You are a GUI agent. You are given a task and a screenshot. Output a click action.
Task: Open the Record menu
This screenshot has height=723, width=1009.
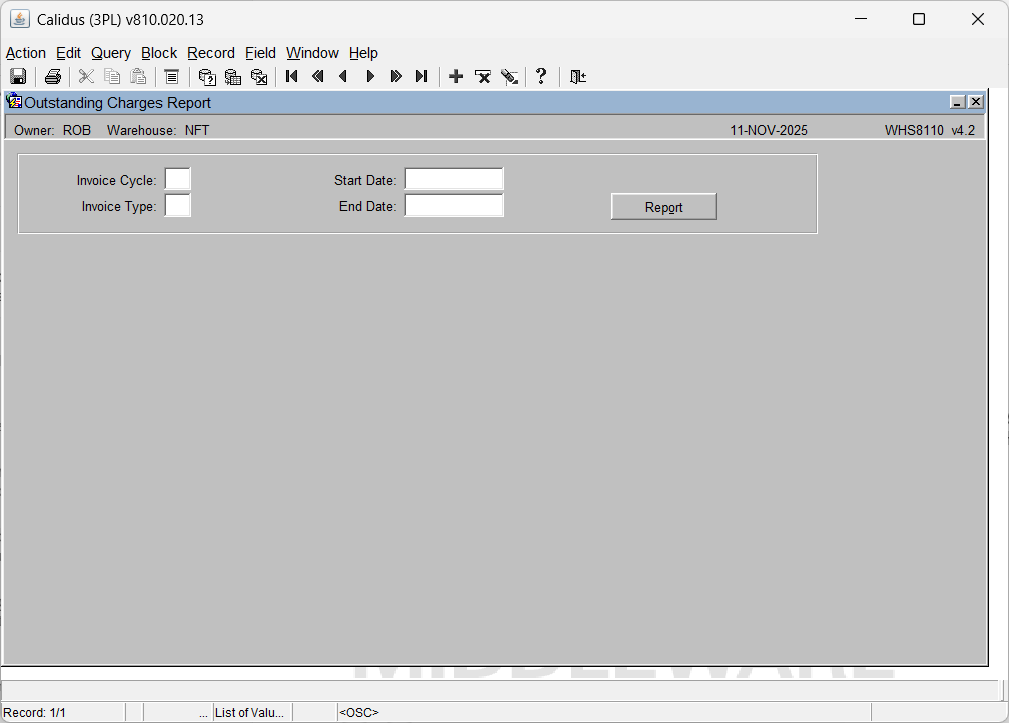[211, 53]
